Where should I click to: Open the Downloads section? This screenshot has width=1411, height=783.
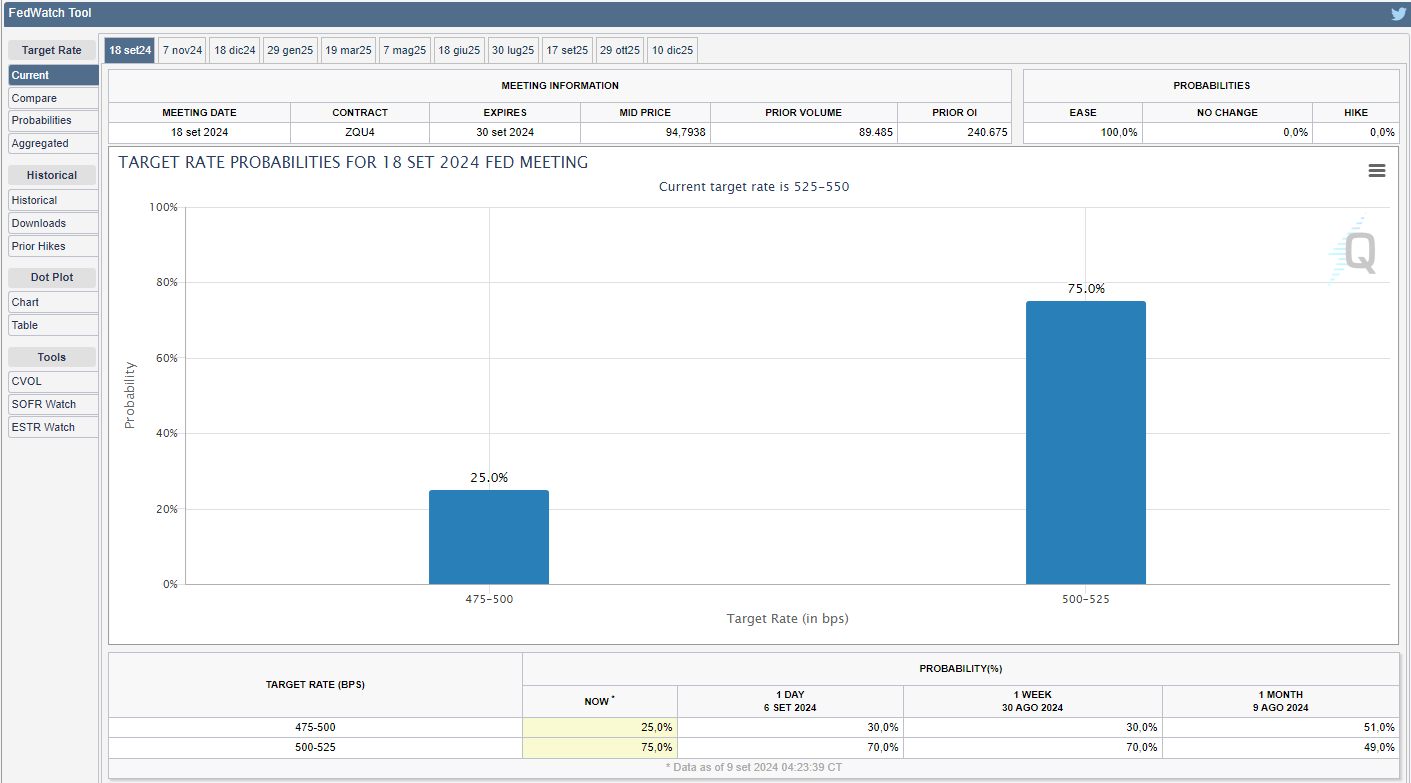(x=53, y=223)
